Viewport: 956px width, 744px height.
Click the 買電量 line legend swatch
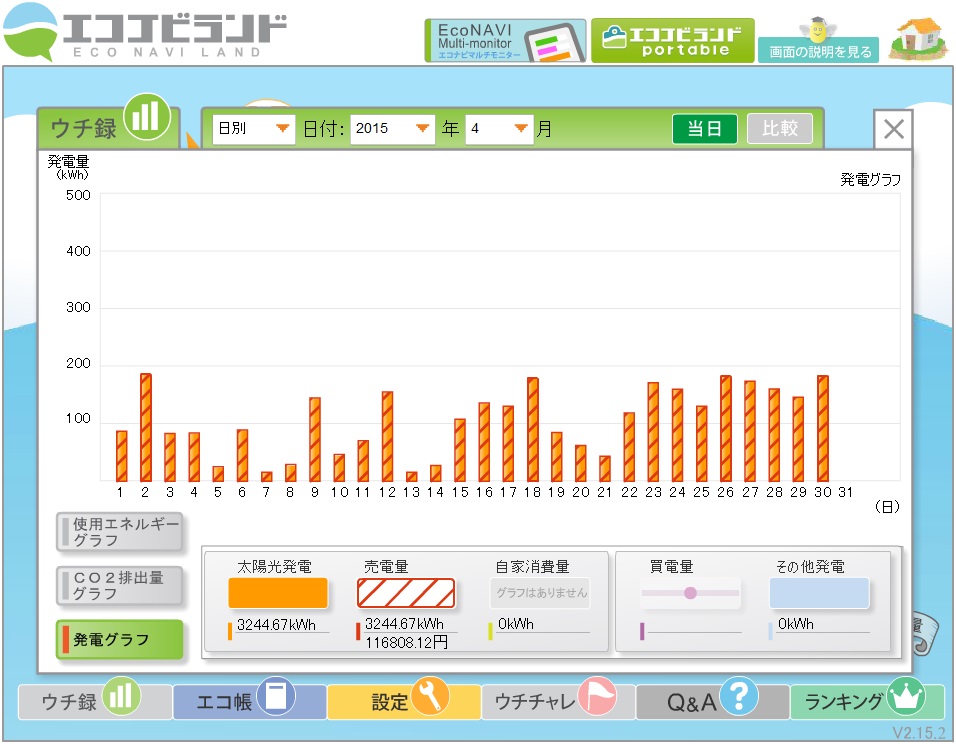[x=690, y=593]
